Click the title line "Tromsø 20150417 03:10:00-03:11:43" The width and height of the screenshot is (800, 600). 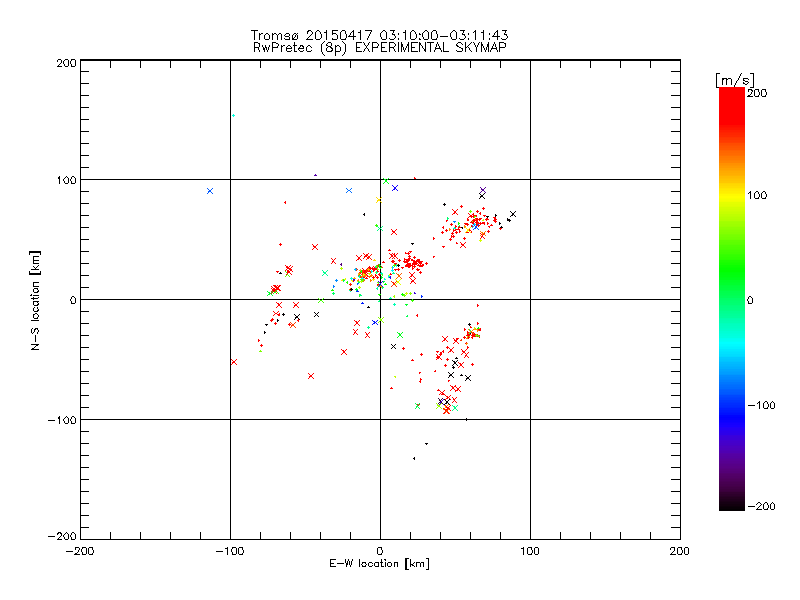pos(379,35)
